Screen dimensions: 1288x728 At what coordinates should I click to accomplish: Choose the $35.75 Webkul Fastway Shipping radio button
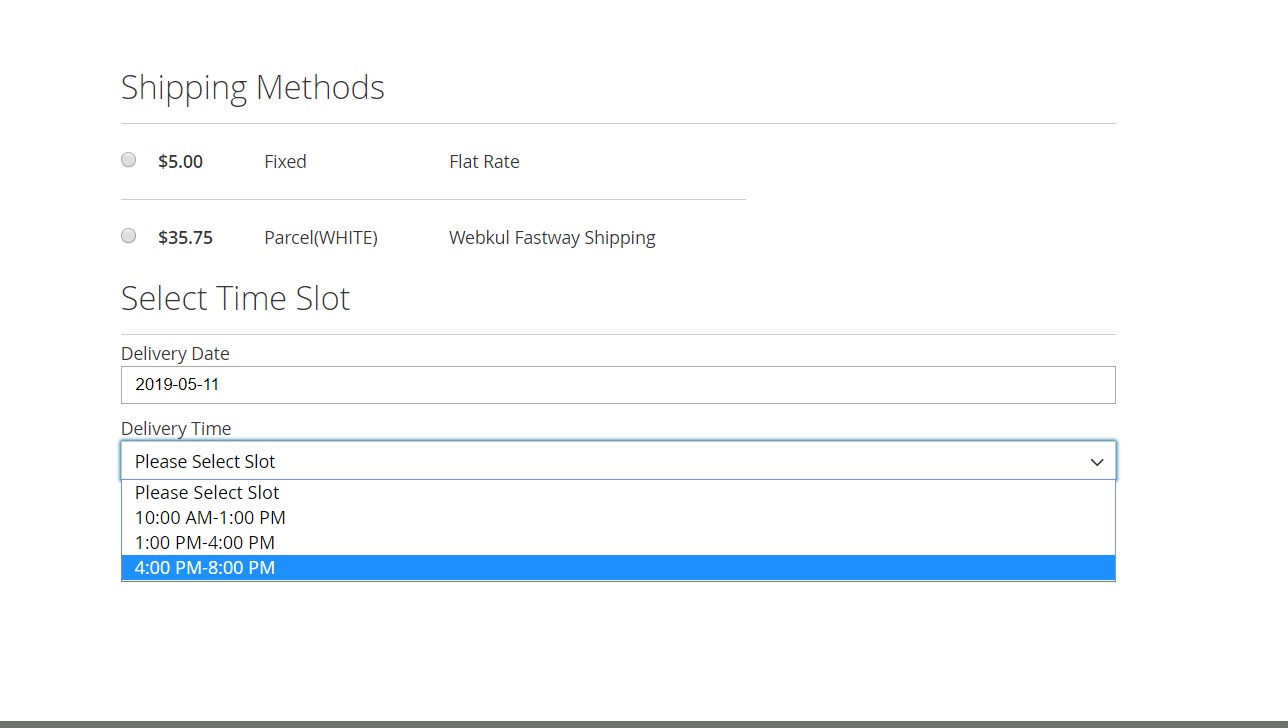point(128,236)
